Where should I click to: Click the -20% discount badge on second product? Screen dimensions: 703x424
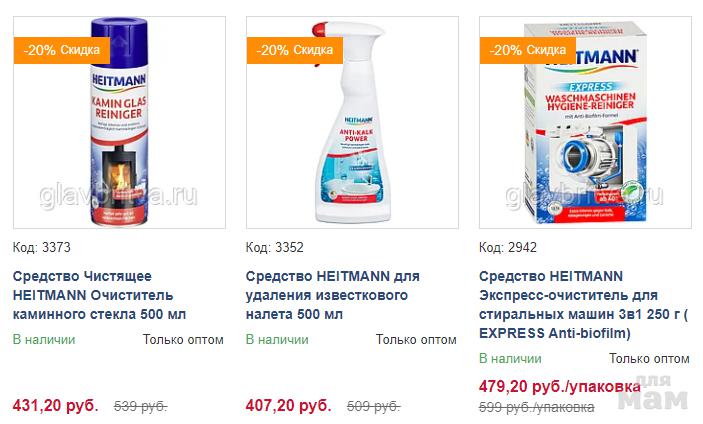point(292,49)
